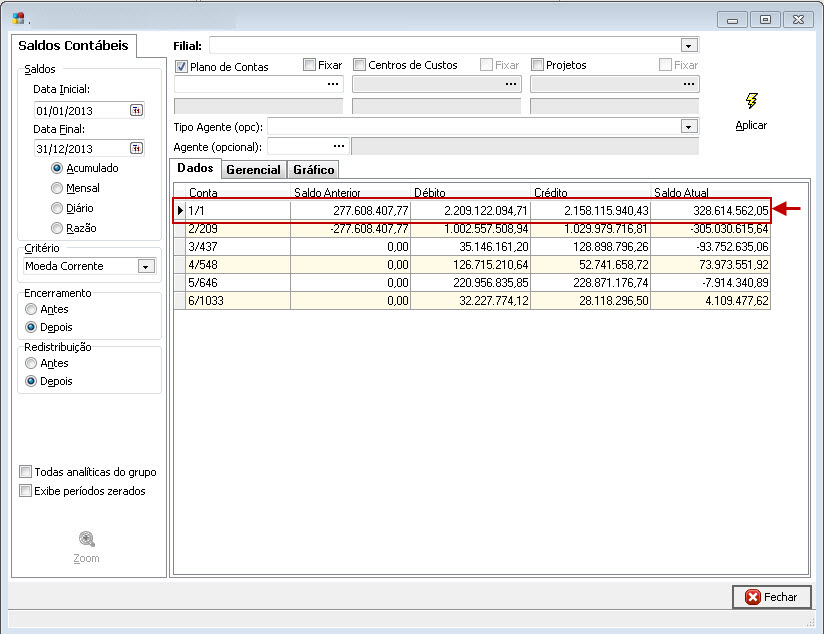Select the Mensal radio option
This screenshot has height=634, width=824.
[x=57, y=188]
